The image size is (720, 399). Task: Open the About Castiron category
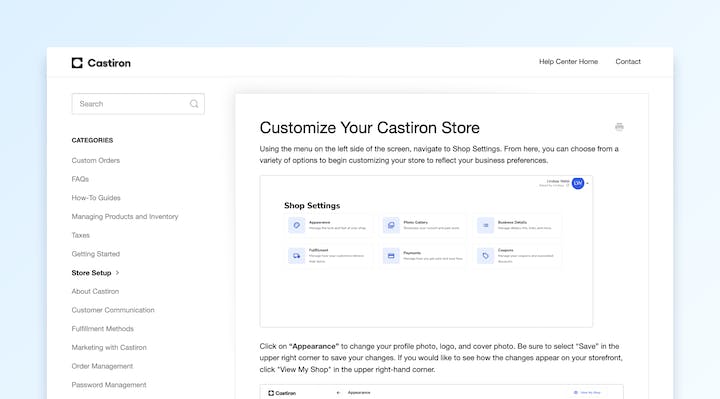pos(95,291)
